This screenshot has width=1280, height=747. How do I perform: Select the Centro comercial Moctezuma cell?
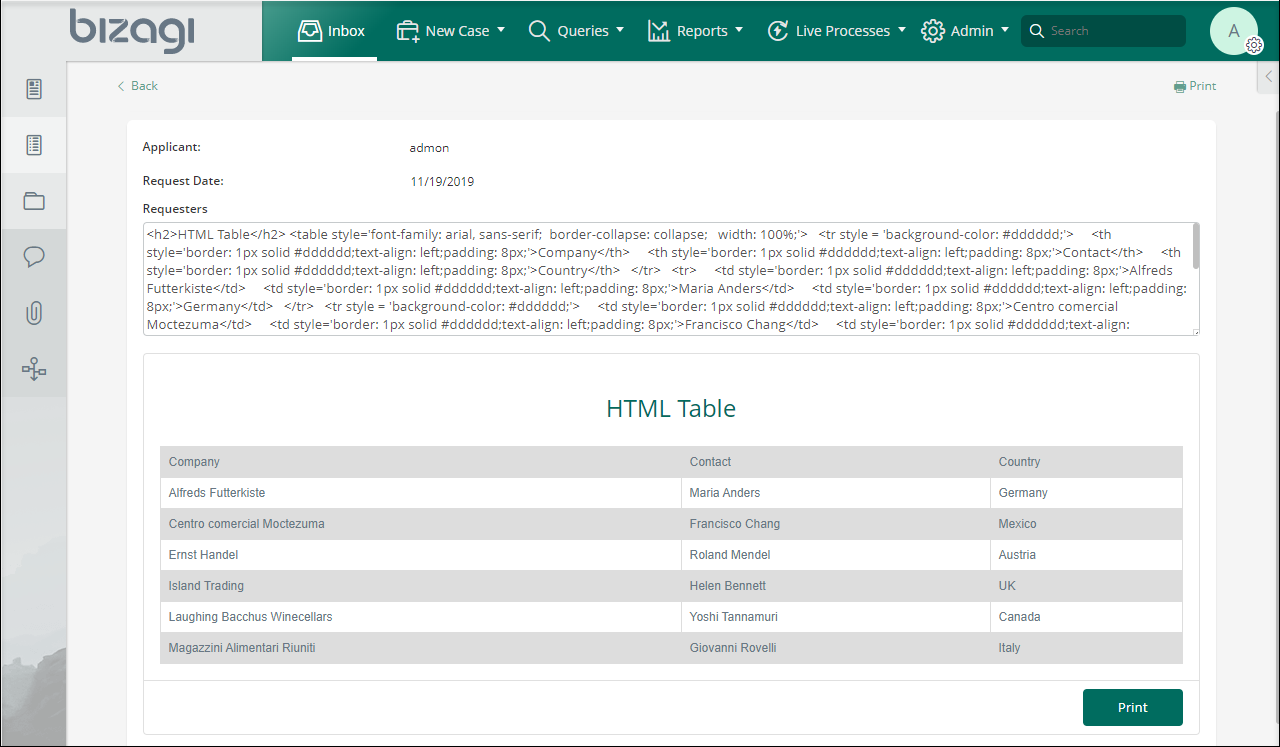point(421,524)
